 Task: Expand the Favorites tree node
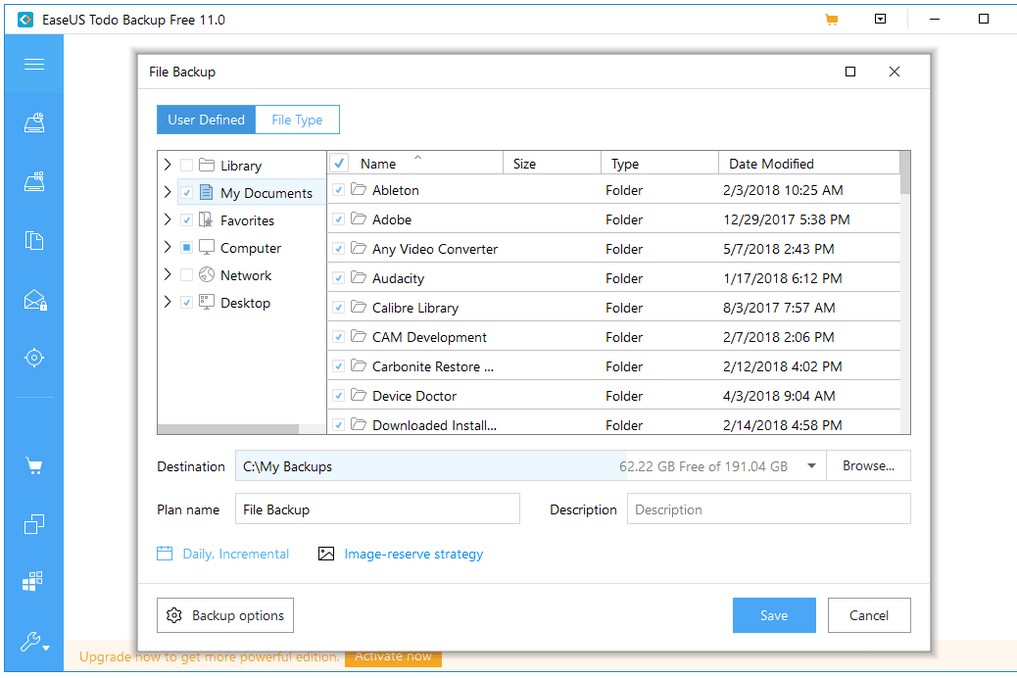167,219
